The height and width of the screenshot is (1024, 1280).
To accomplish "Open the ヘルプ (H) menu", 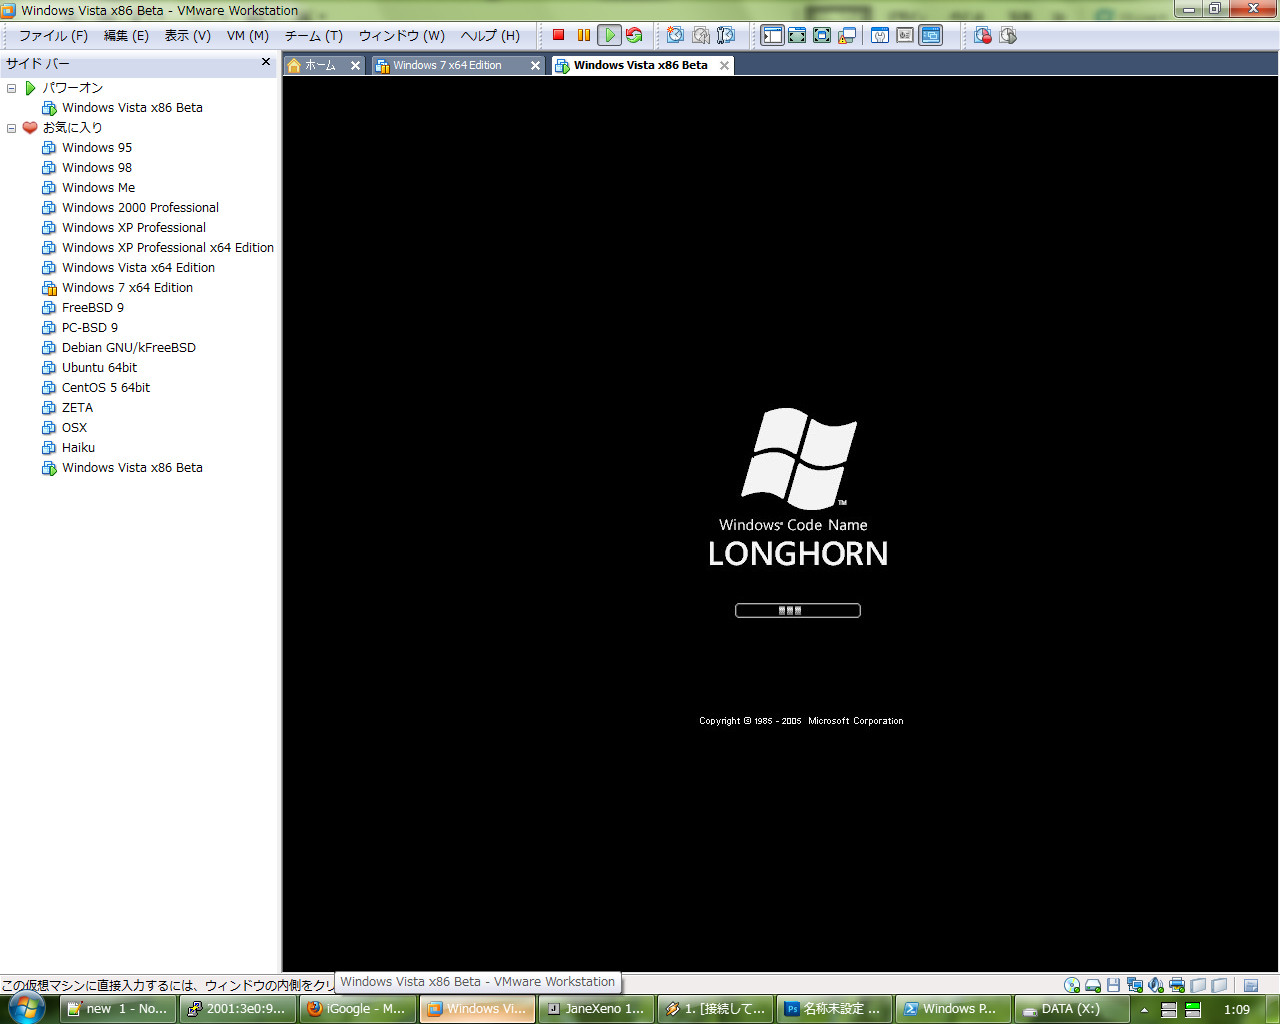I will pyautogui.click(x=490, y=35).
